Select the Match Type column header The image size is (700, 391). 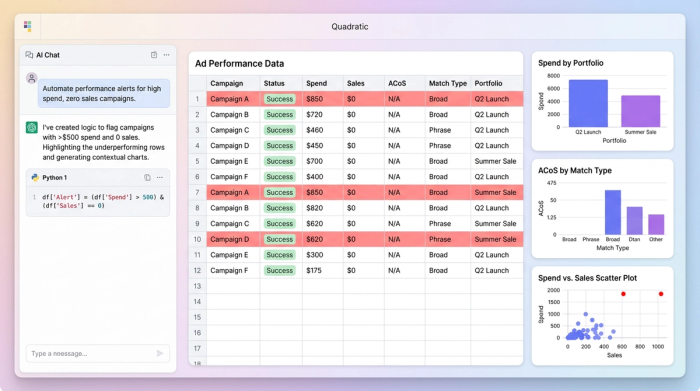[448, 83]
